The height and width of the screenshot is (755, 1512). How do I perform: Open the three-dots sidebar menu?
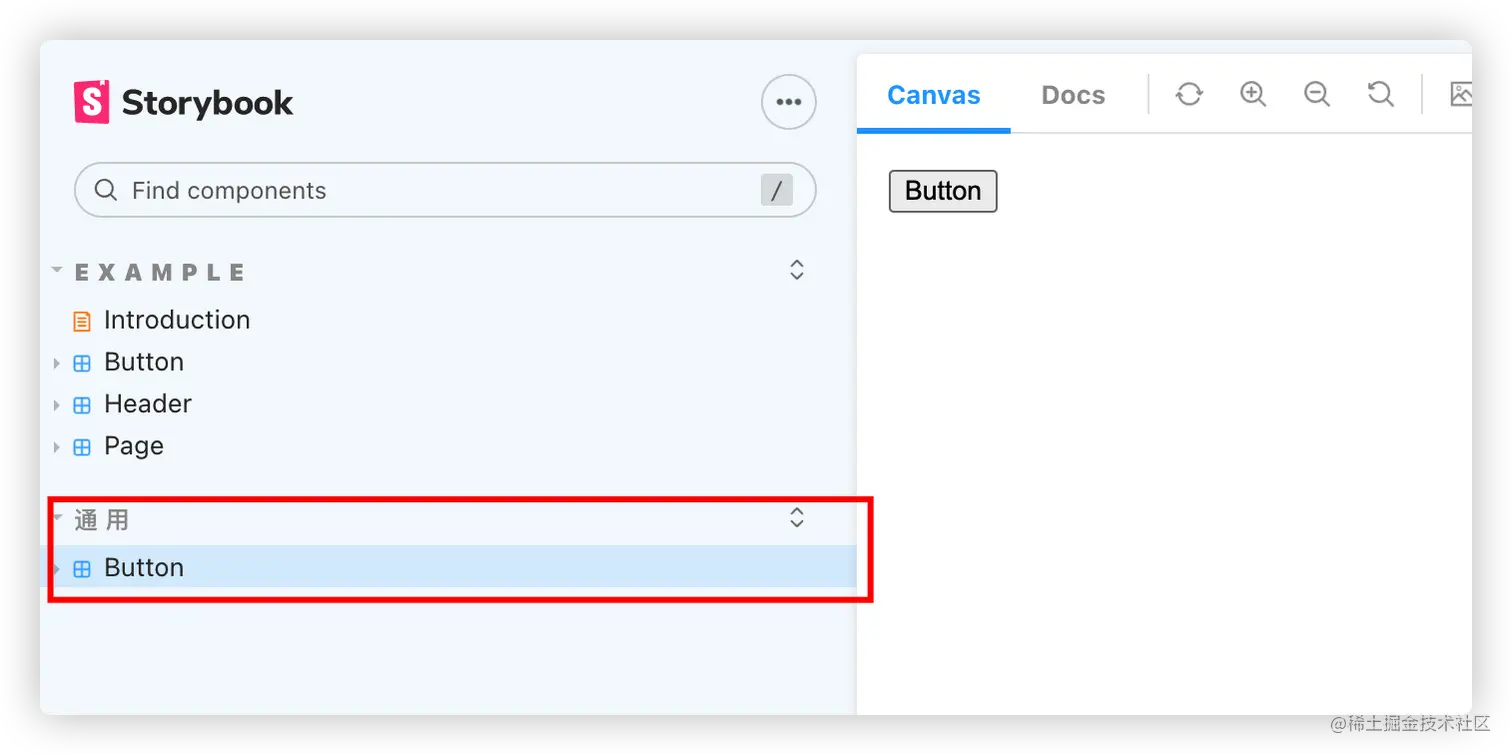789,102
